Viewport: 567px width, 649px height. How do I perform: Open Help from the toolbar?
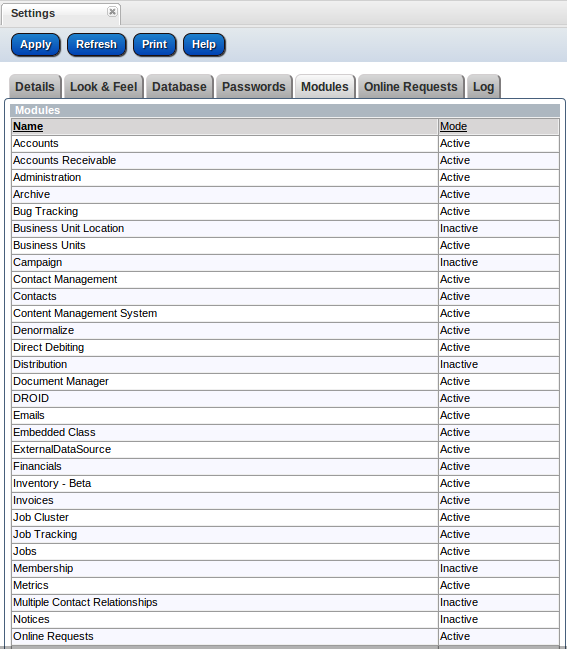pos(204,45)
